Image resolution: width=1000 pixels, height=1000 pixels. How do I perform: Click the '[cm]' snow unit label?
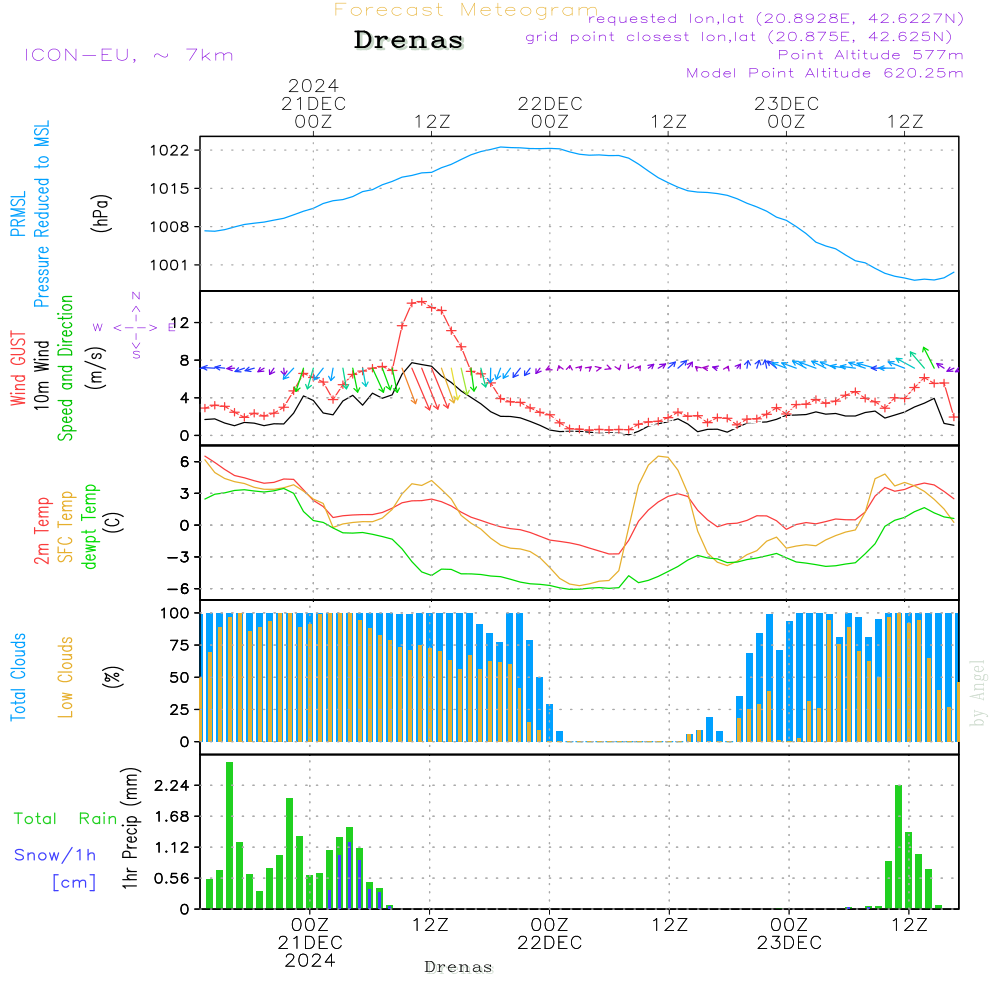[74, 883]
